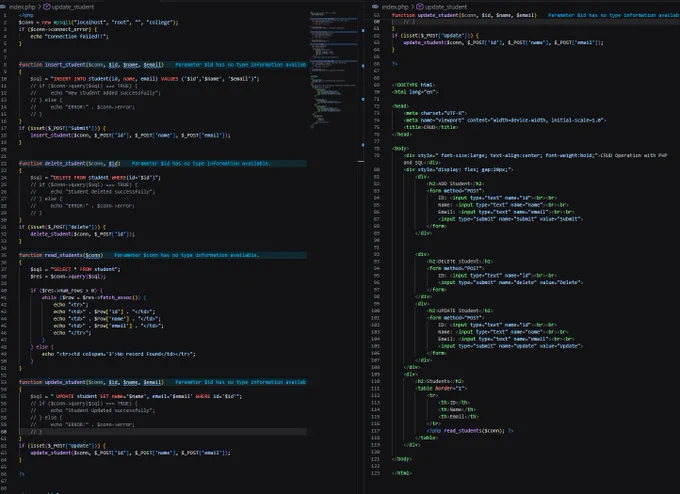Click the isset($_POST['submit']) line
680x494 pixels.
62,128
